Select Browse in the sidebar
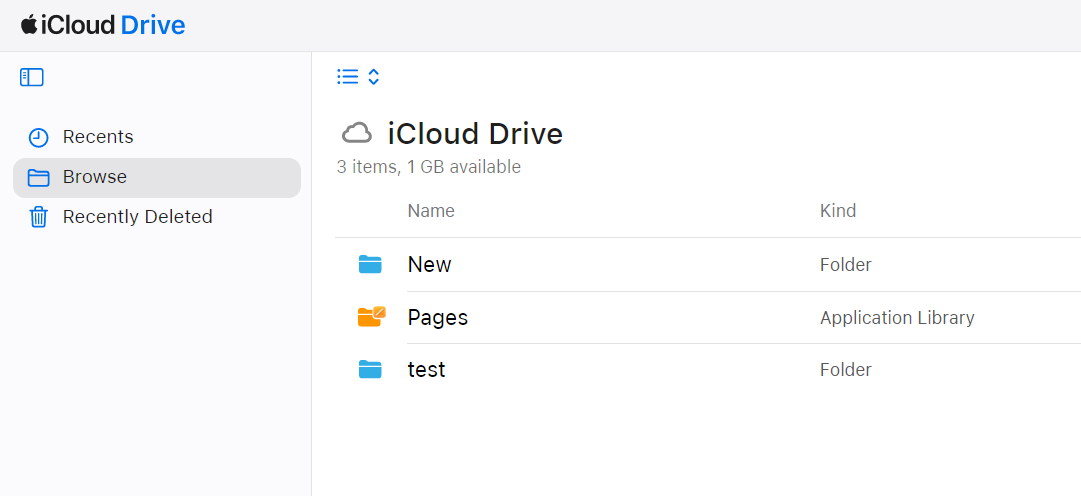Image resolution: width=1081 pixels, height=496 pixels. [x=95, y=177]
